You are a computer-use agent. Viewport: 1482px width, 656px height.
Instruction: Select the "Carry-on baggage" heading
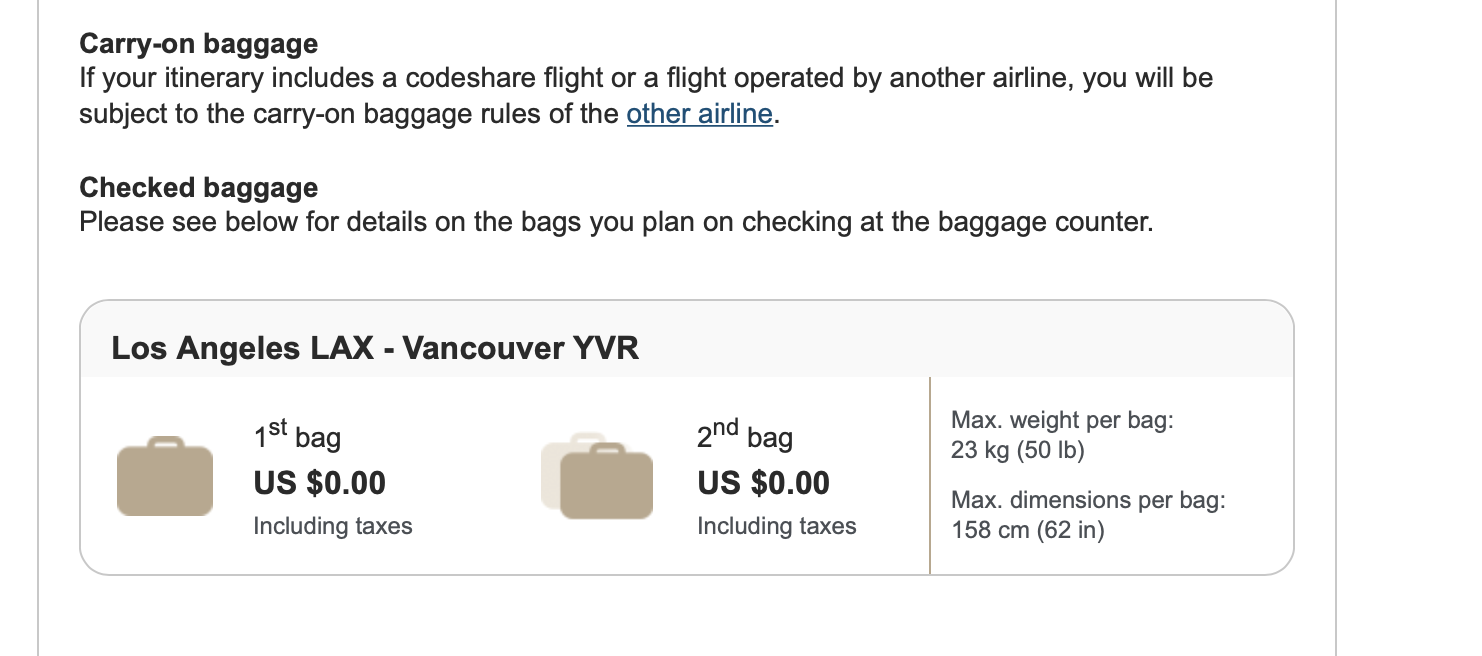pos(199,44)
